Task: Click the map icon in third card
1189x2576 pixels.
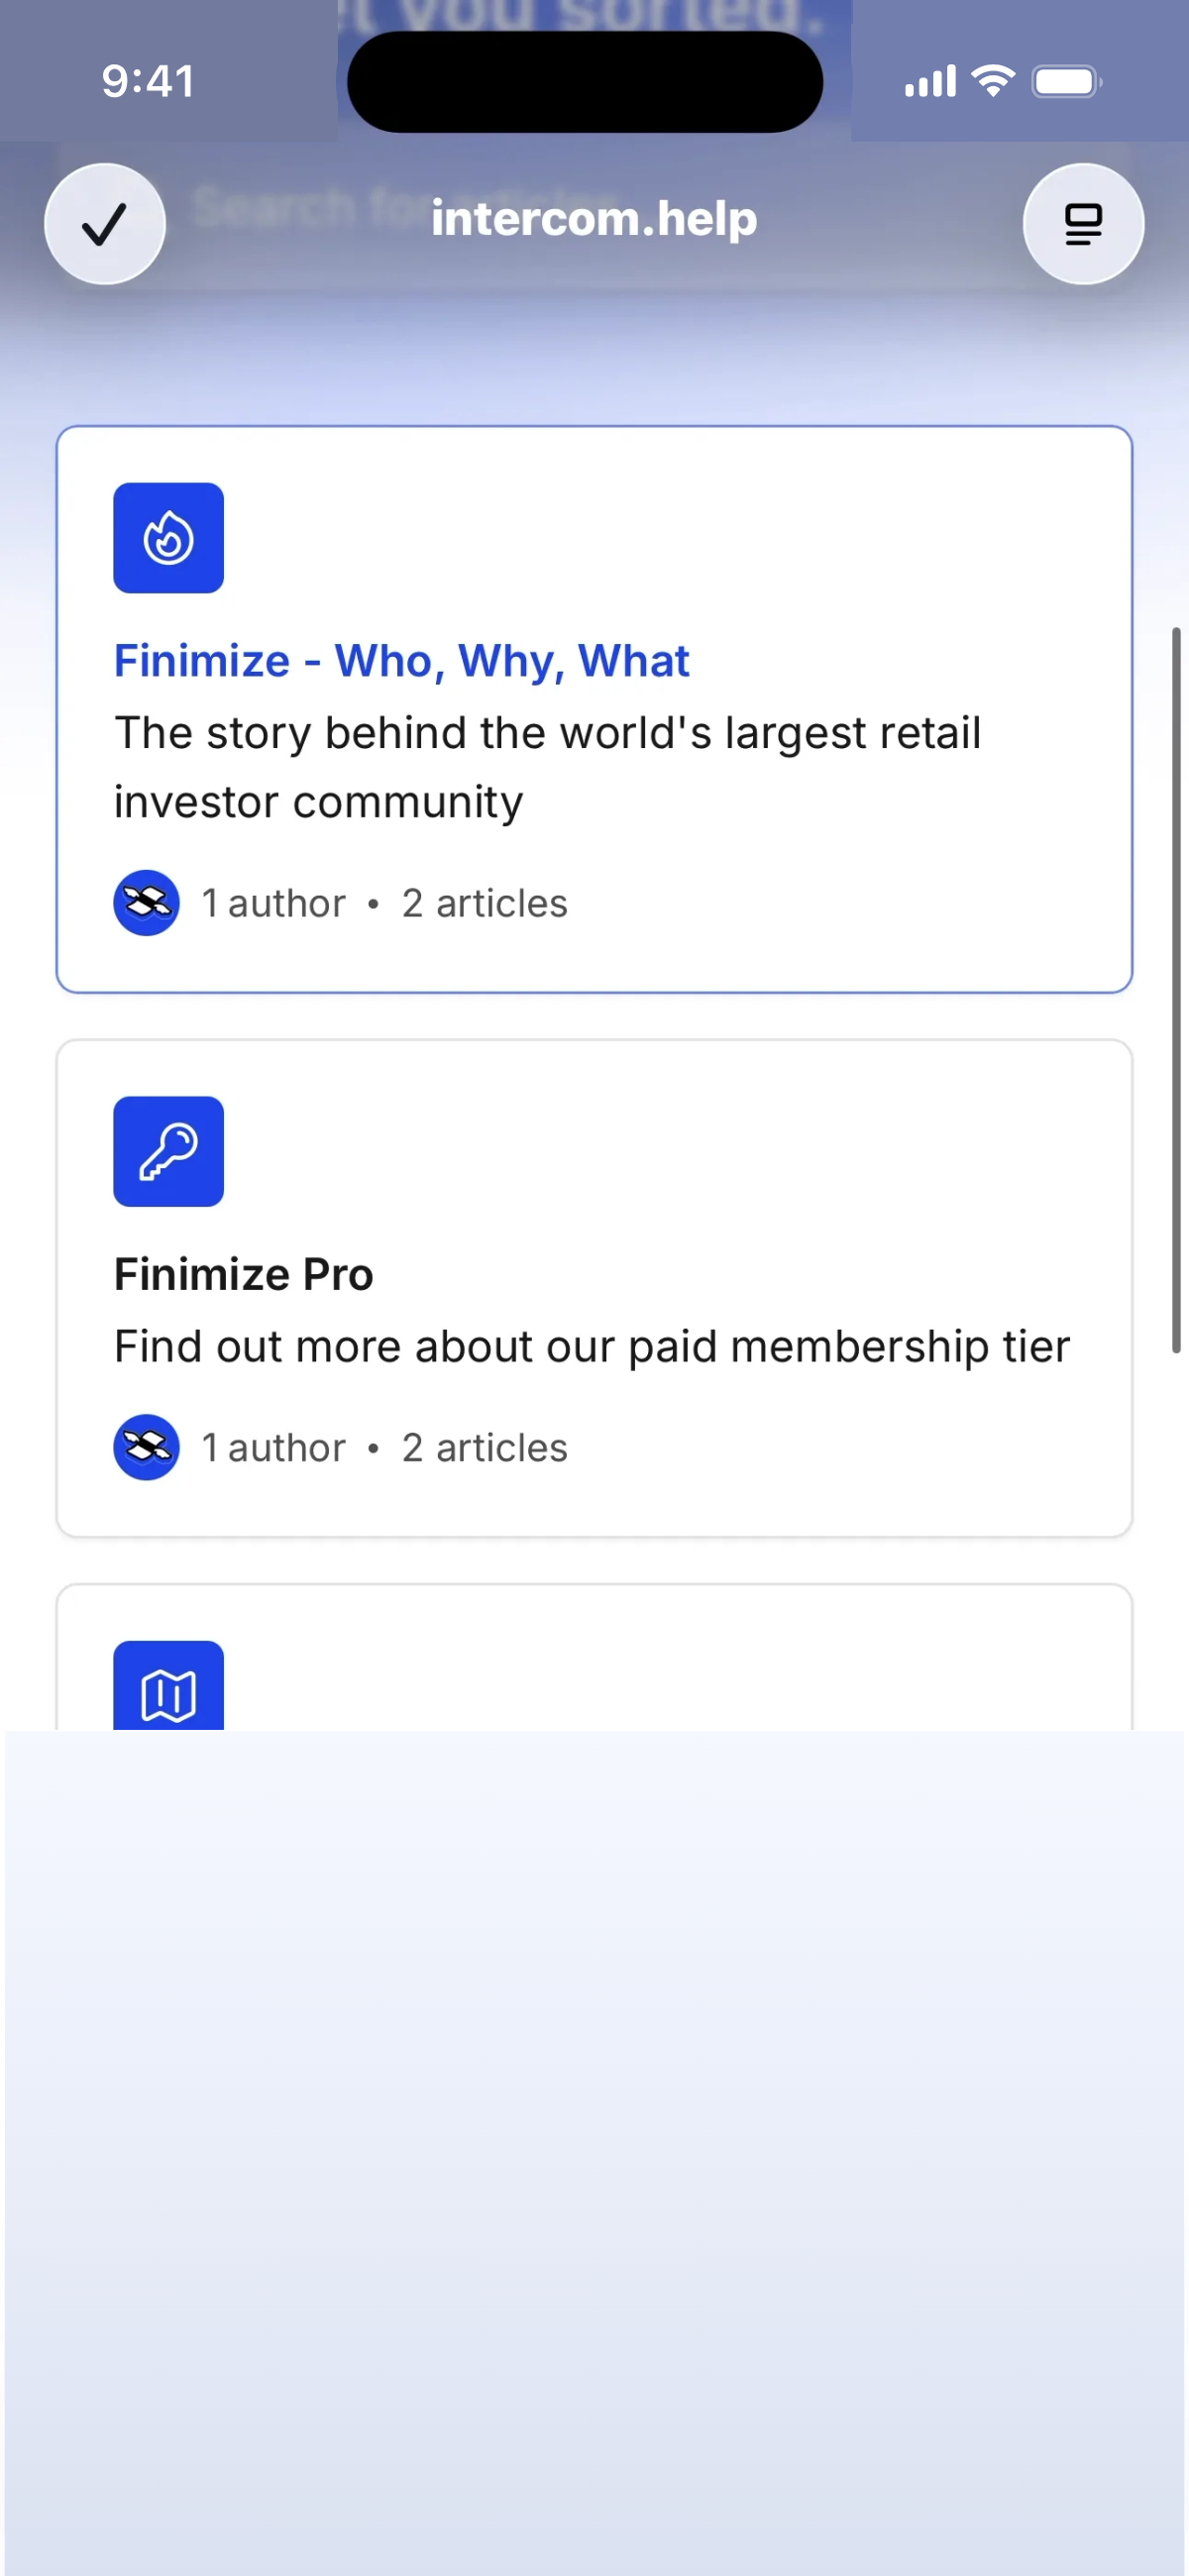Action: pyautogui.click(x=168, y=1686)
